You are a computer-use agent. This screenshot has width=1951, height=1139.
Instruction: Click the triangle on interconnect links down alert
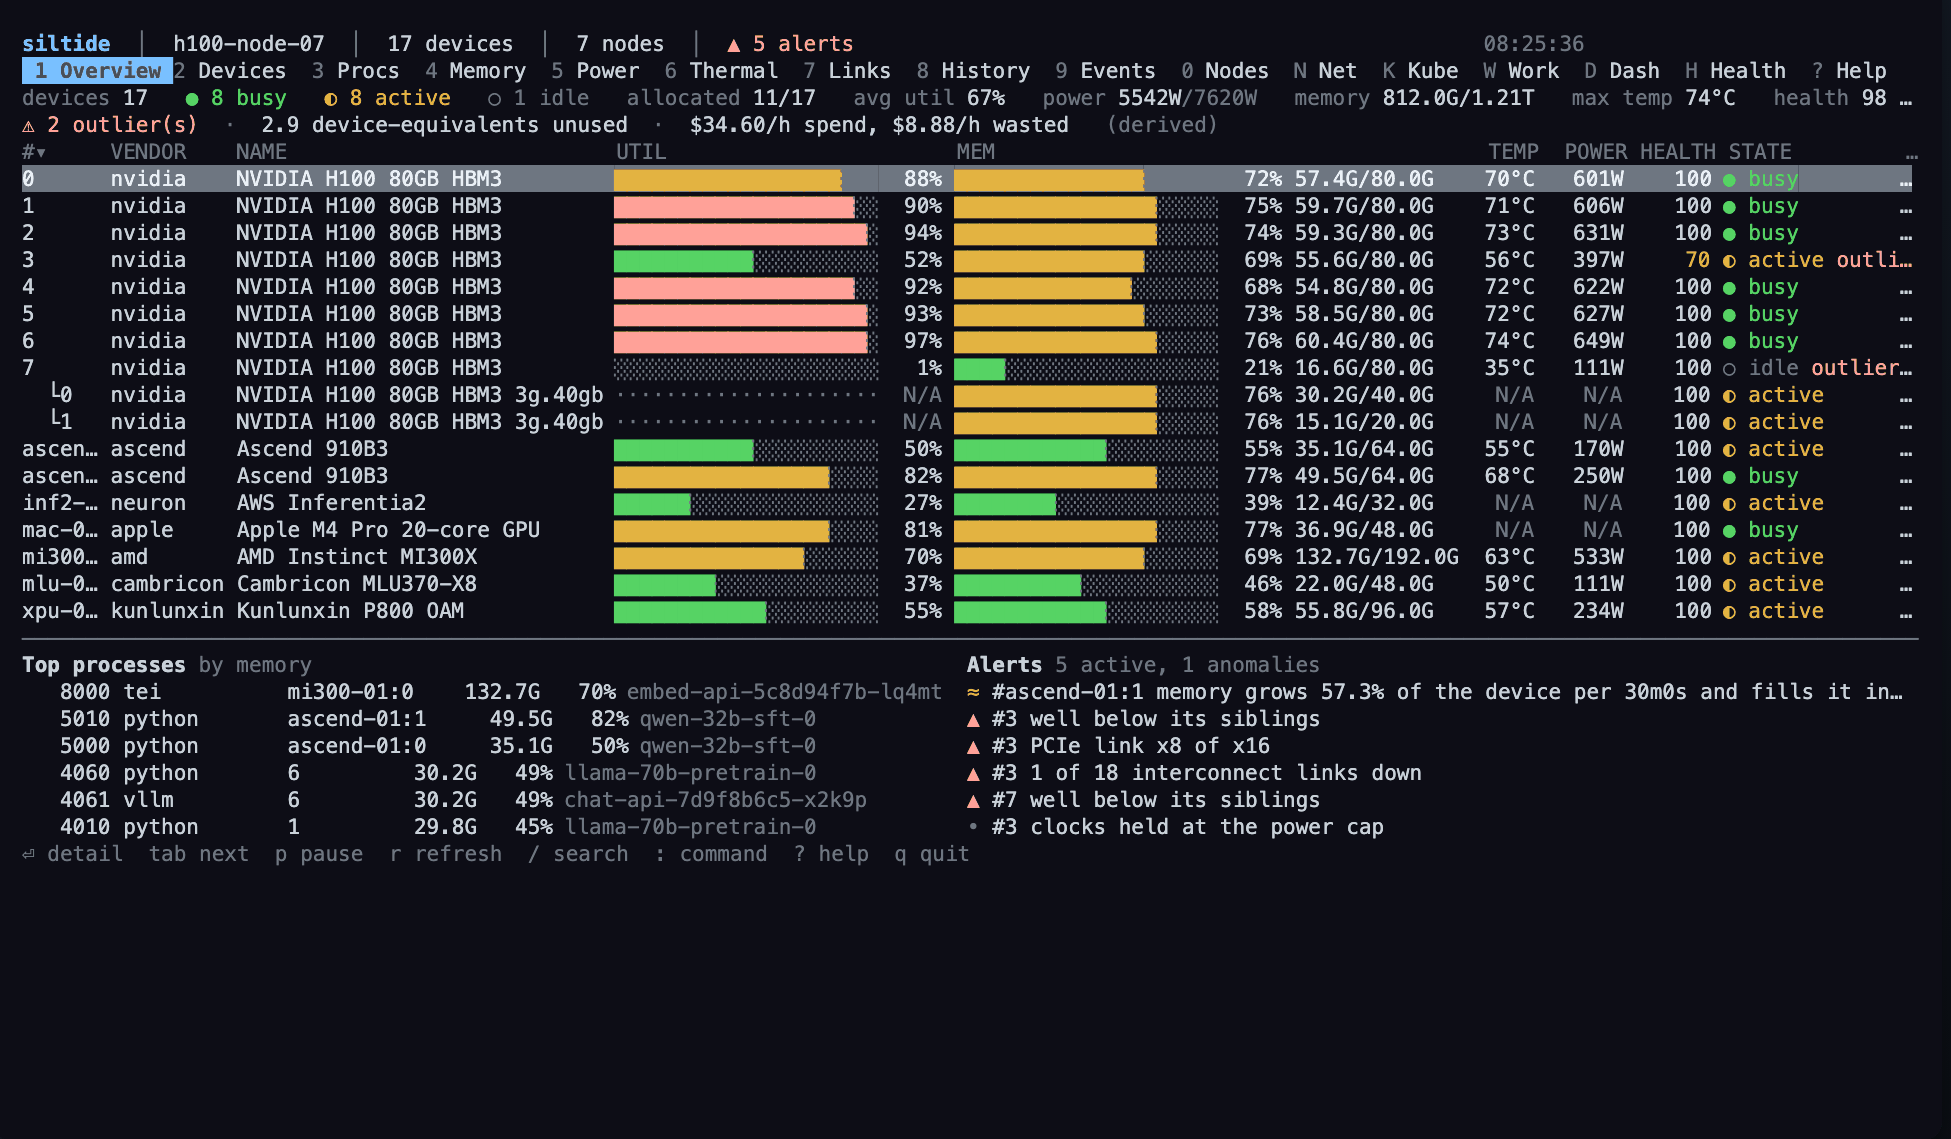(x=973, y=773)
